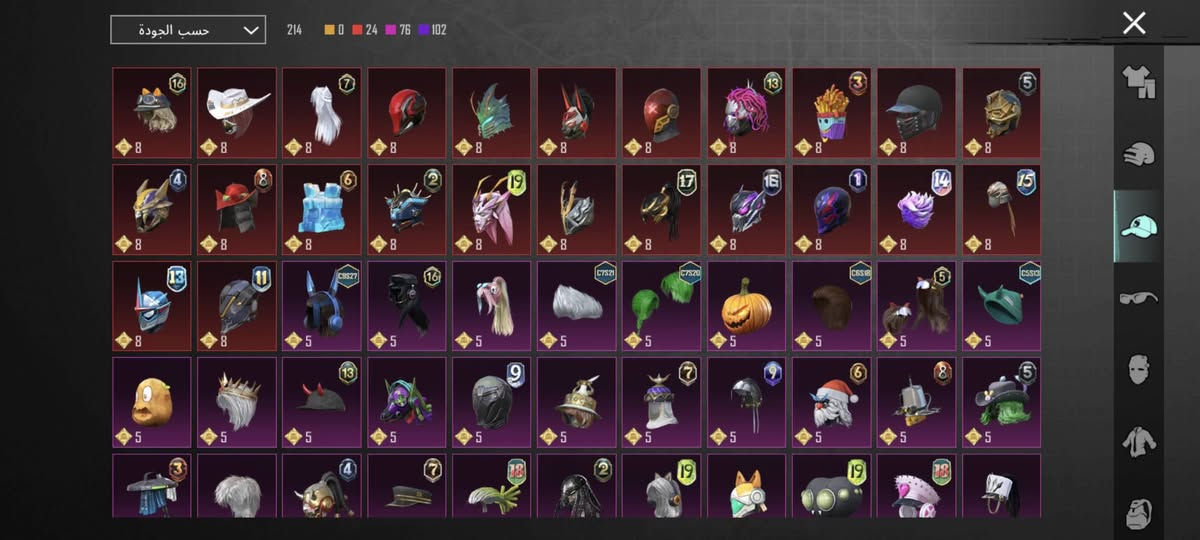This screenshot has width=1200, height=540.
Task: Select the Santa hat with beard
Action: click(x=832, y=403)
